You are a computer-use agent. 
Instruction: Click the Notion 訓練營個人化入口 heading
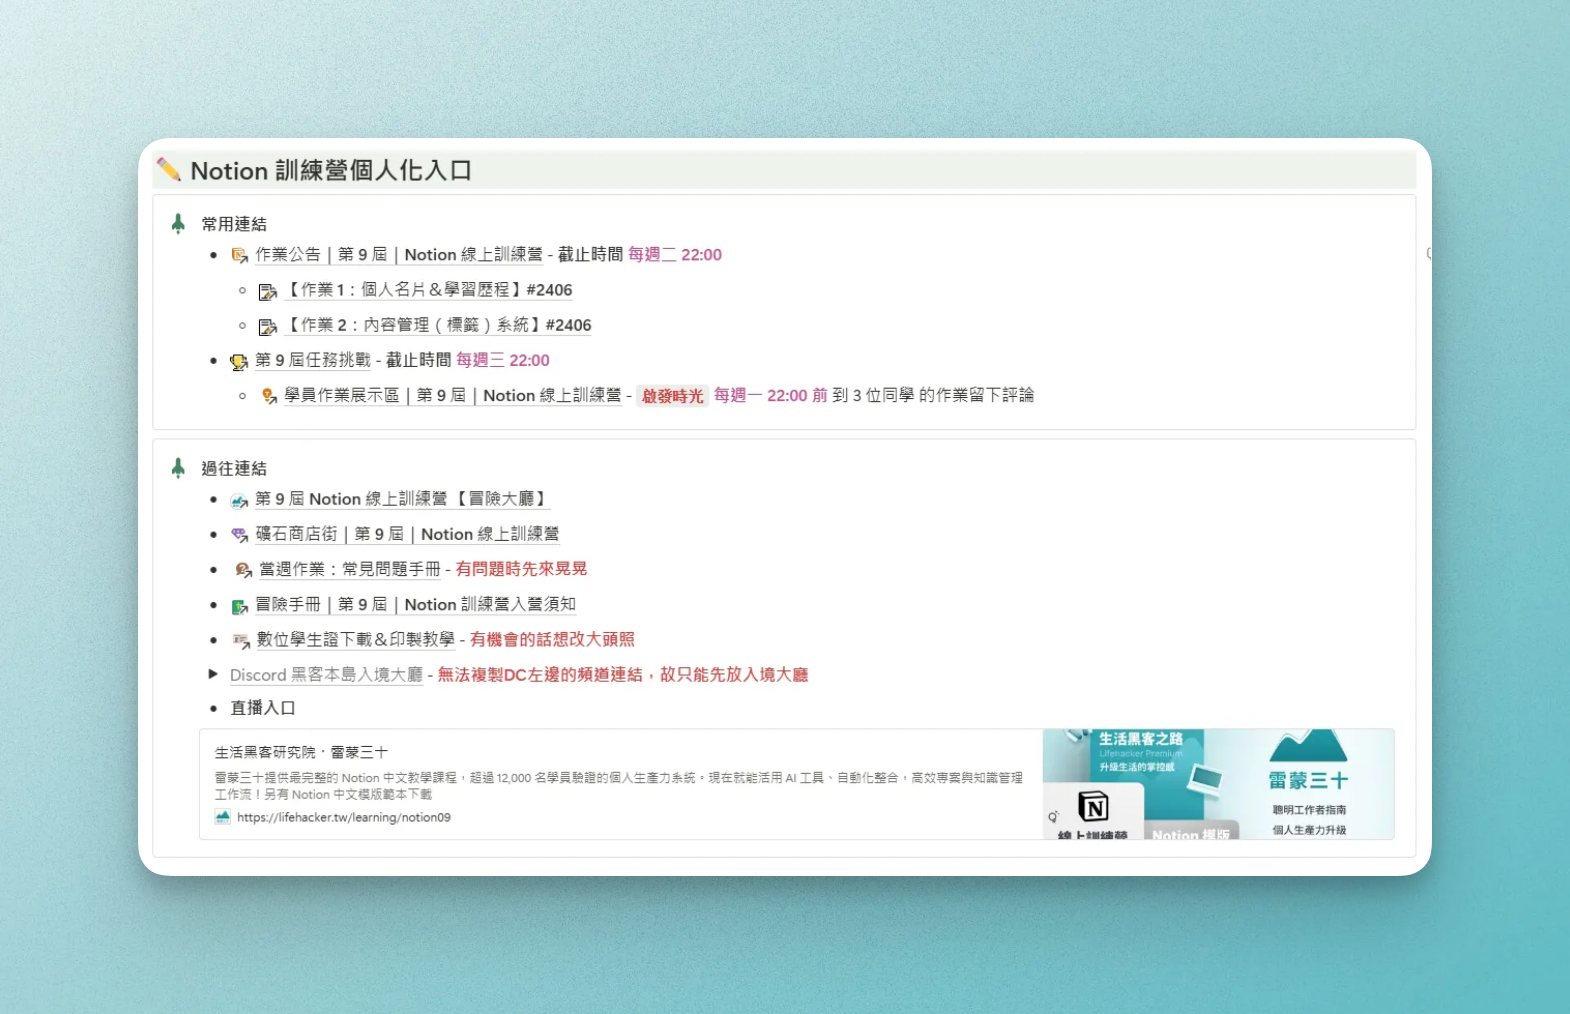[x=331, y=170]
